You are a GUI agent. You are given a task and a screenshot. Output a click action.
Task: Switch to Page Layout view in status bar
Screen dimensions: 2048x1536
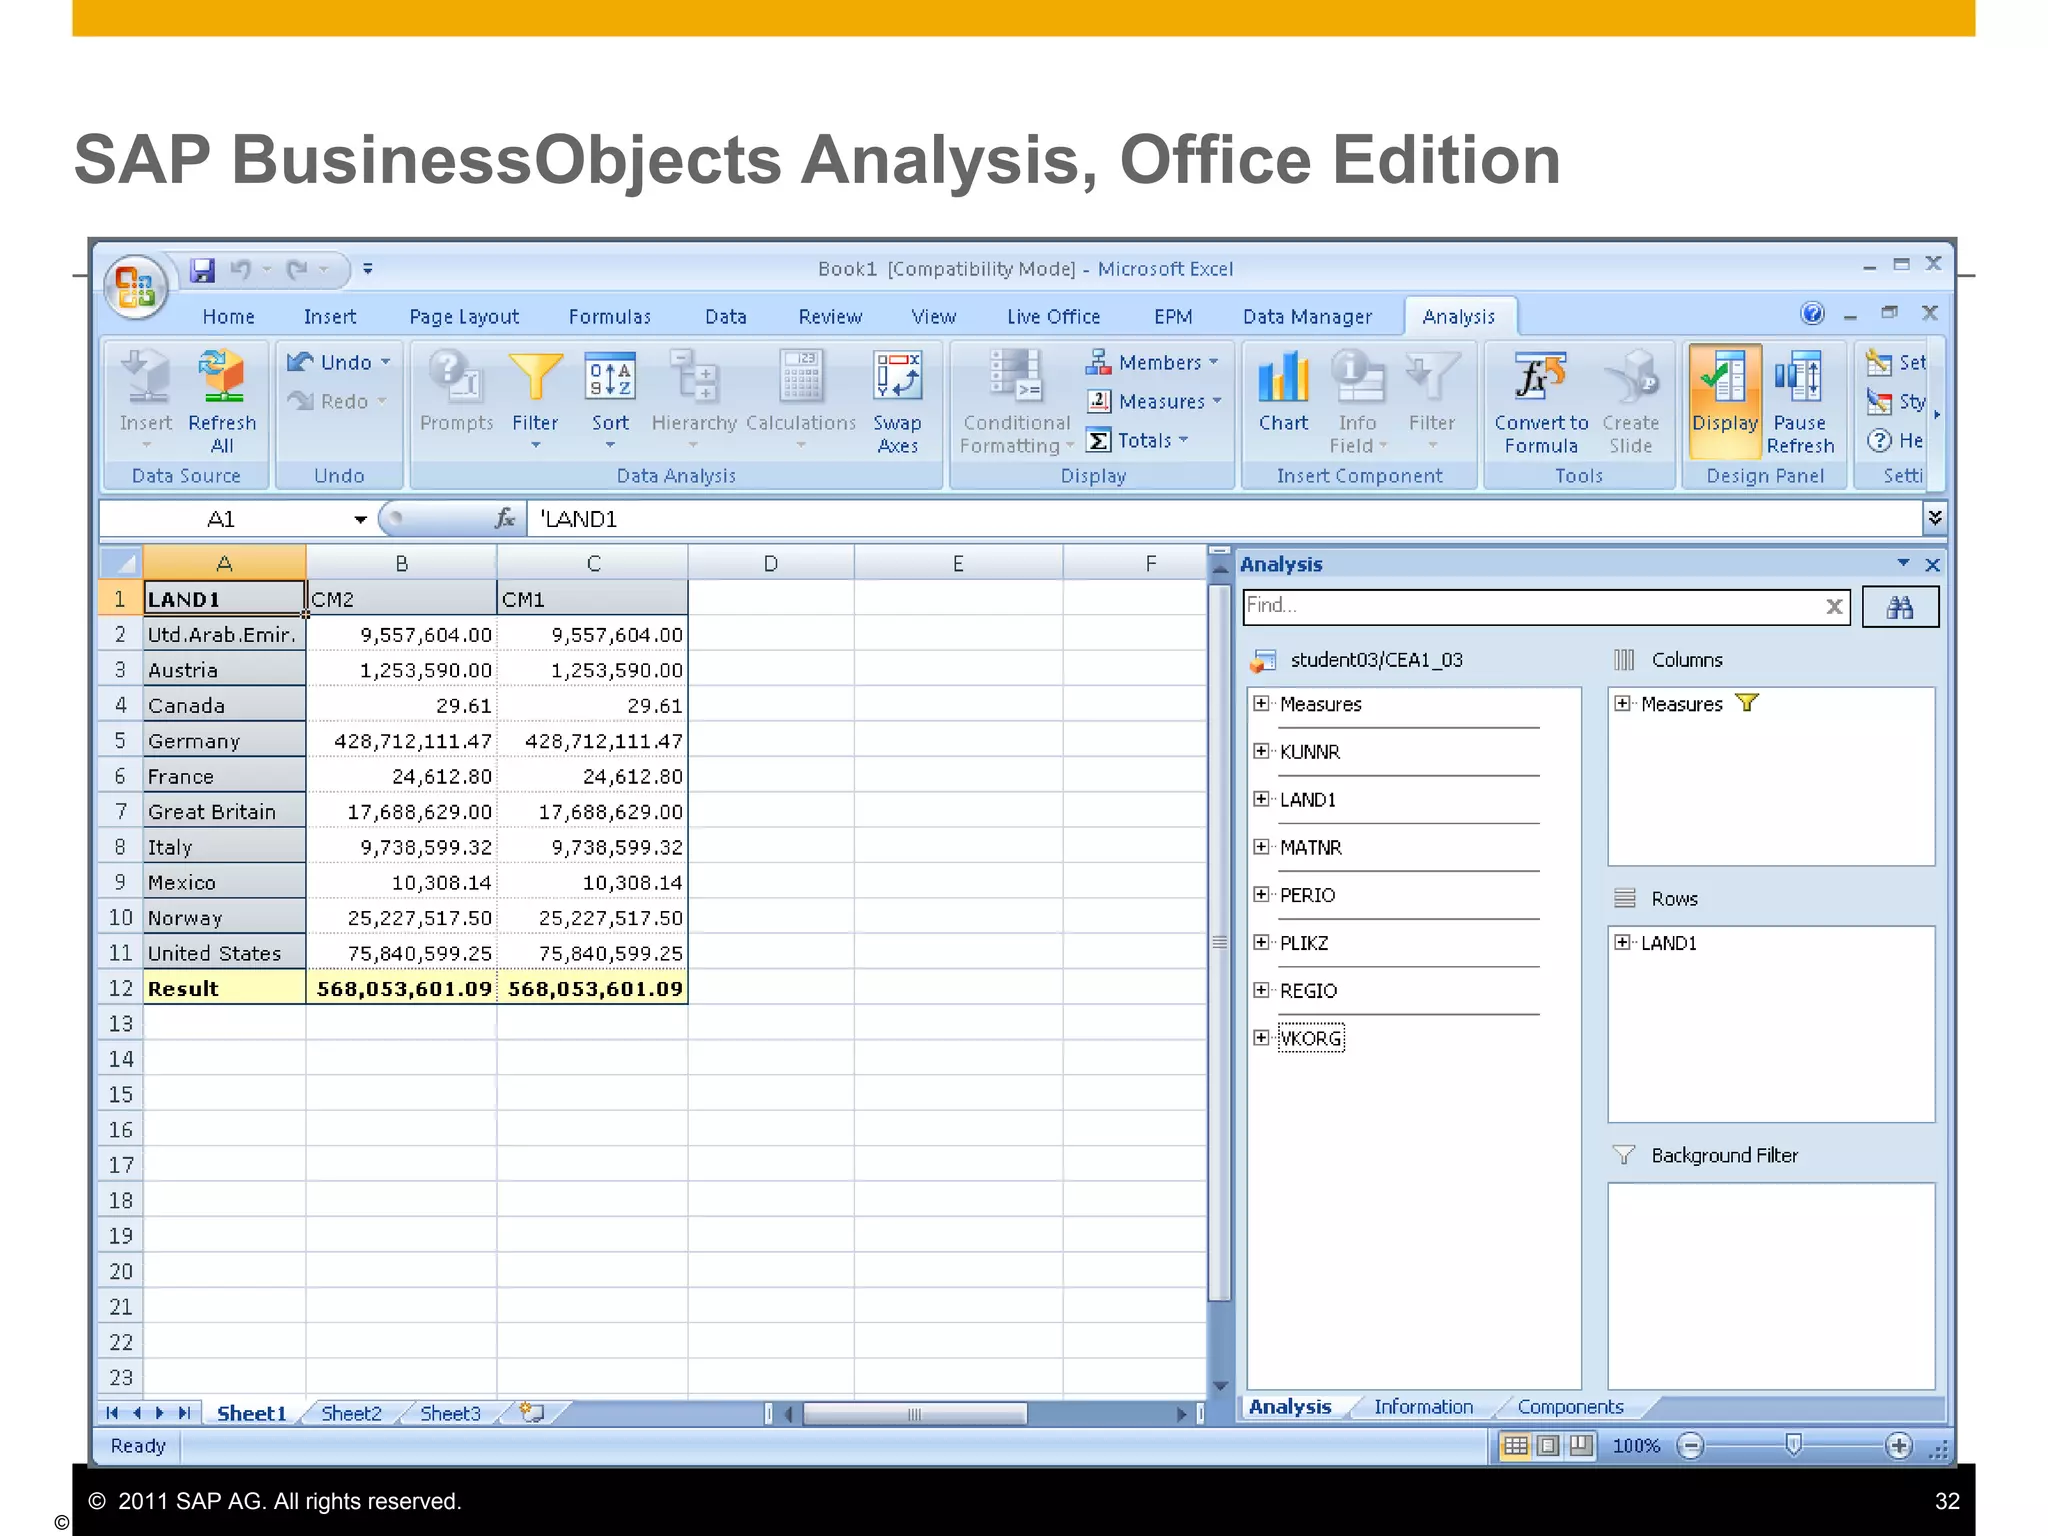tap(1548, 1446)
